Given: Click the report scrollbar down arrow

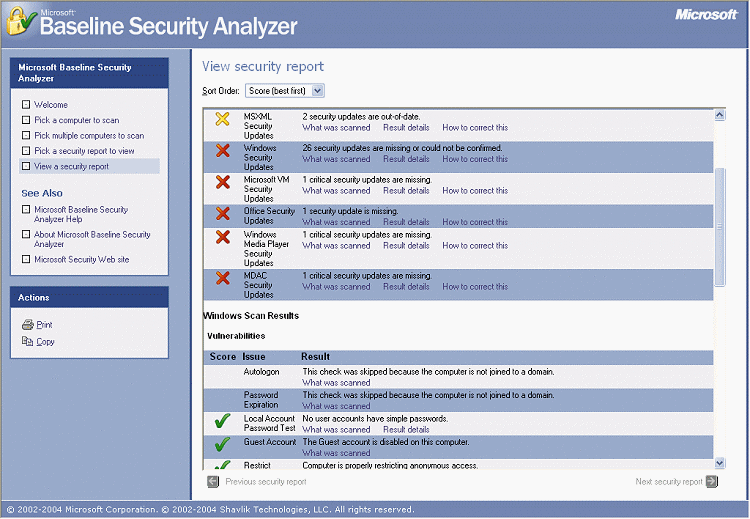Looking at the screenshot, I should 719,463.
